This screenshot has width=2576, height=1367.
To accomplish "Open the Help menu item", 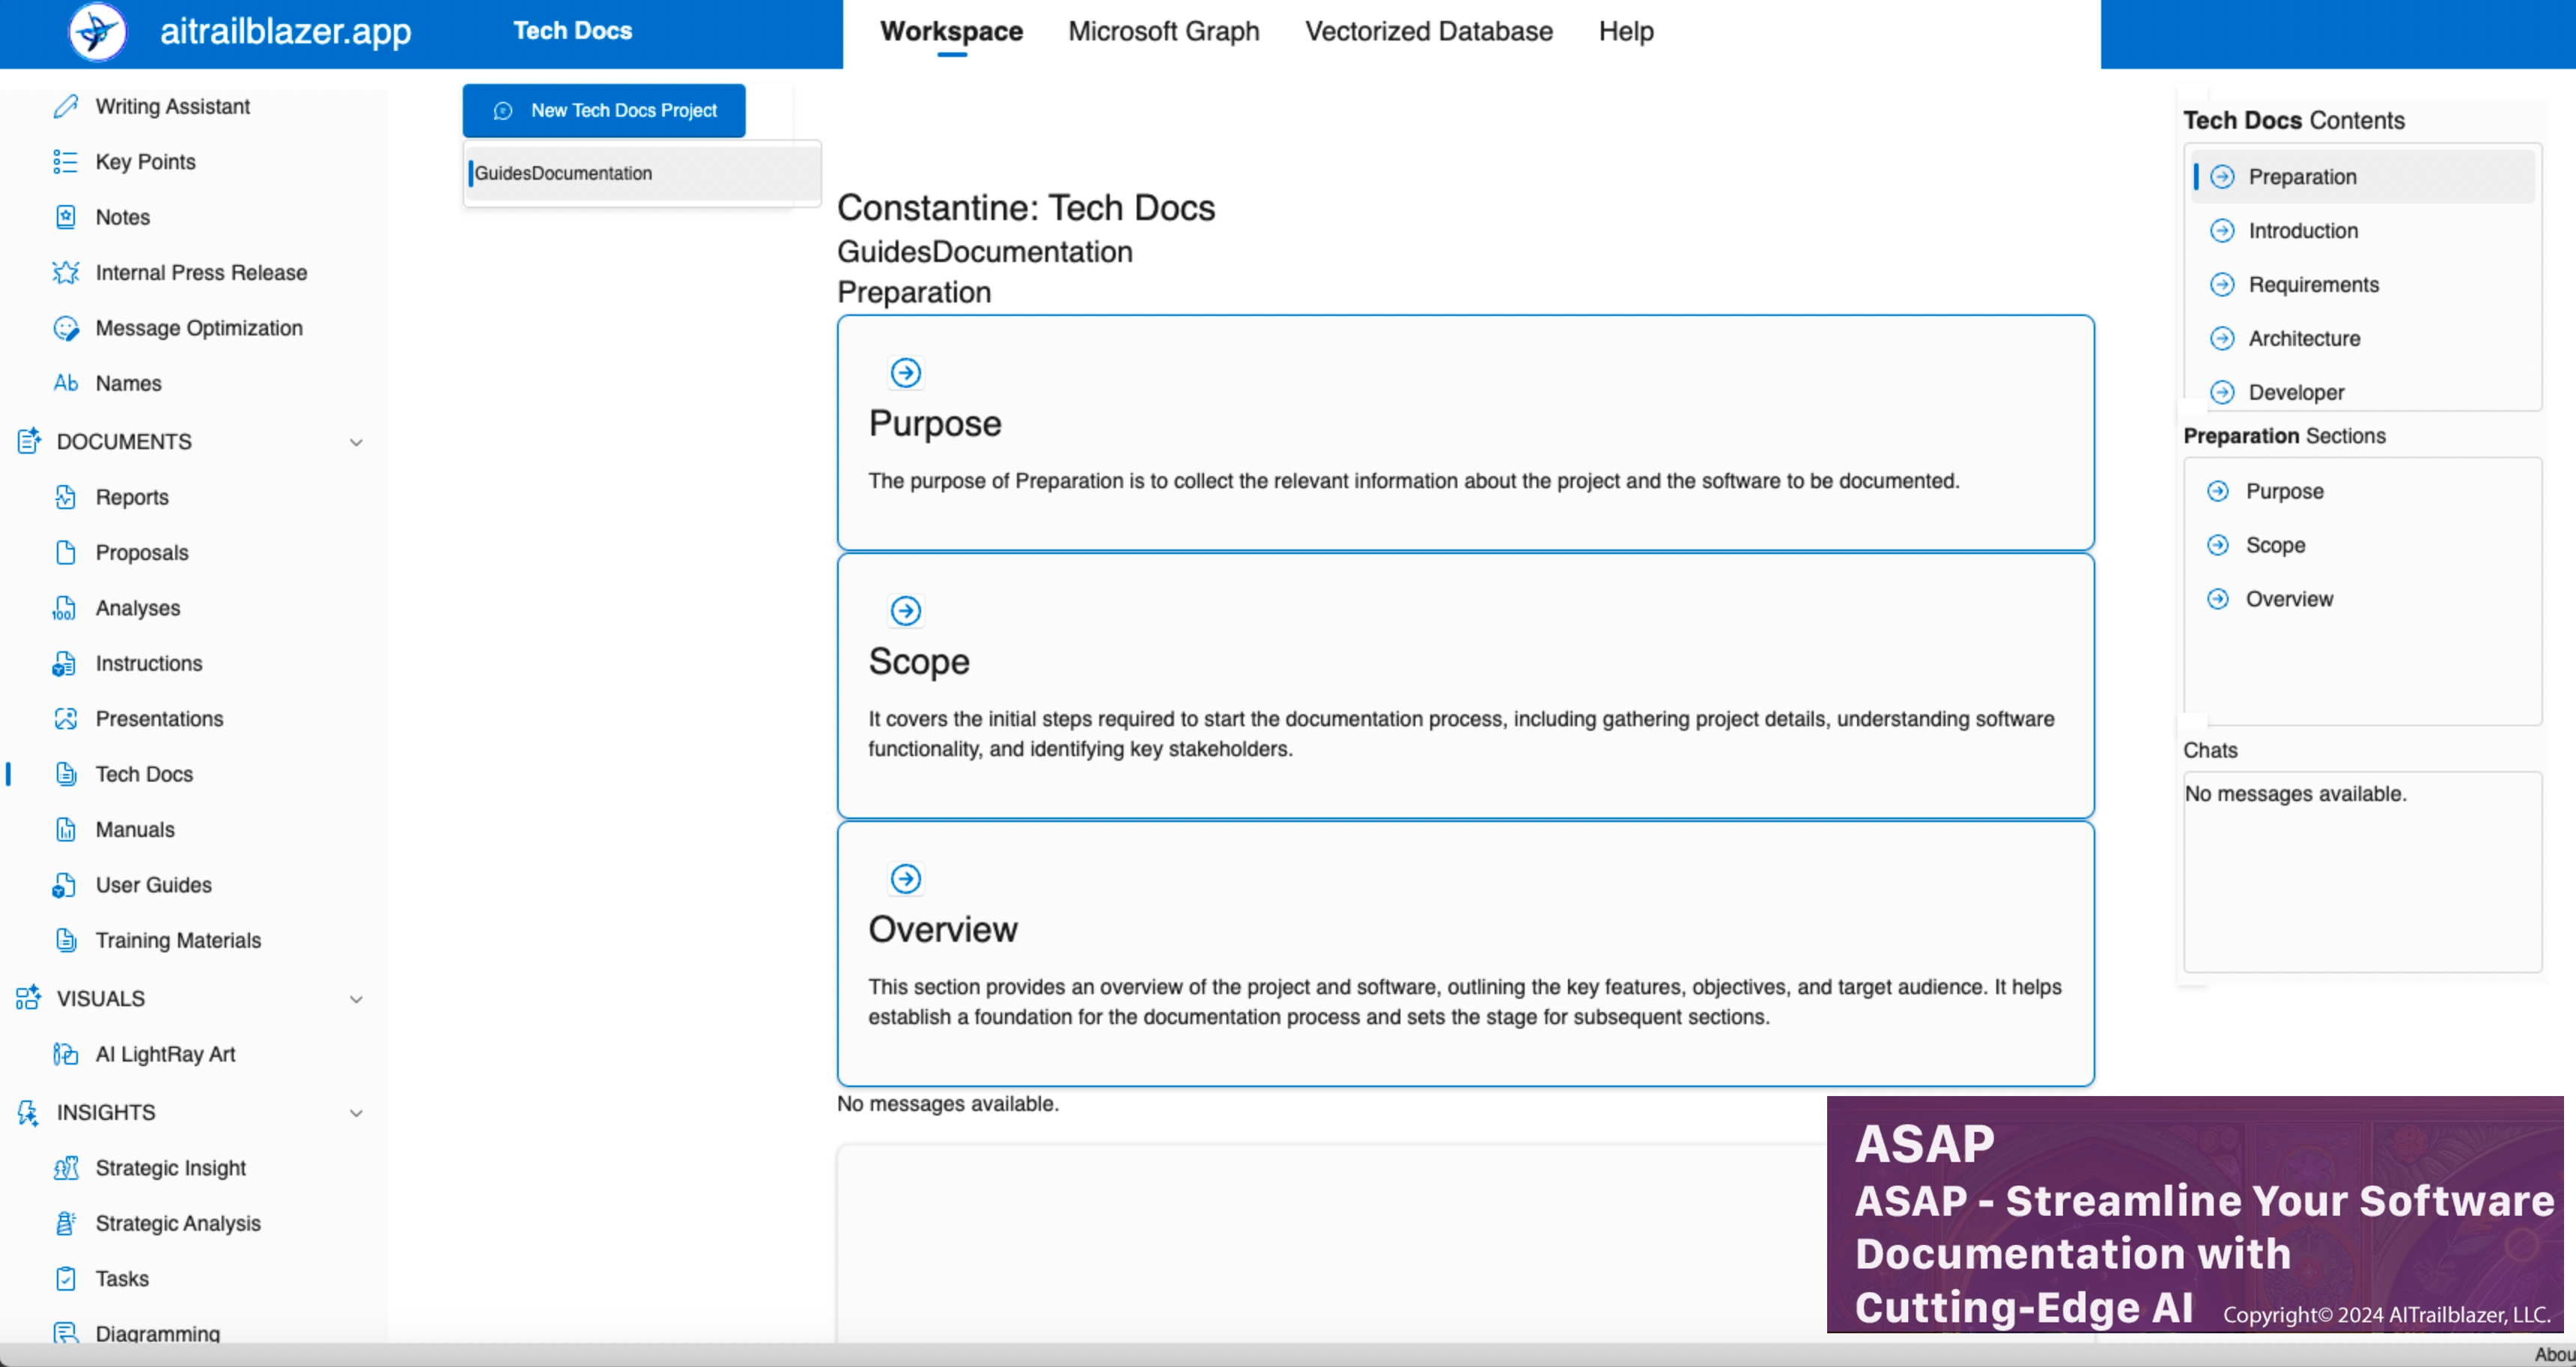I will [x=1625, y=32].
